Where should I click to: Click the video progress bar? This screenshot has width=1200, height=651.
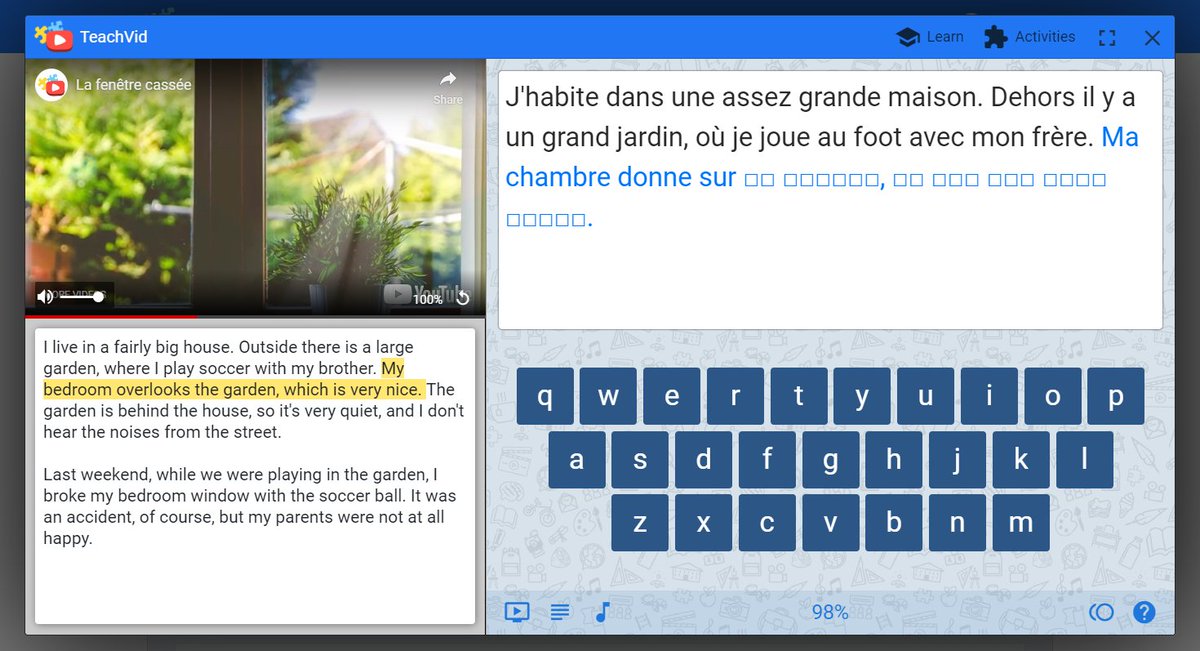[x=255, y=316]
